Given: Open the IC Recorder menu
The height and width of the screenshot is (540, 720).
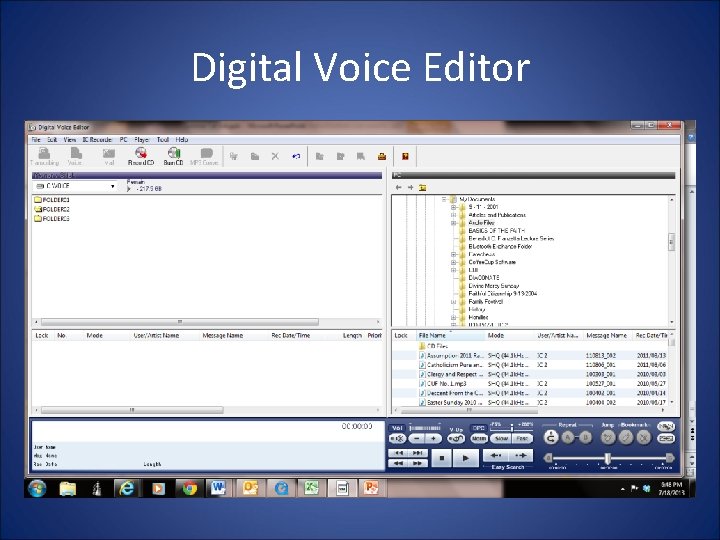Looking at the screenshot, I should click(97, 140).
